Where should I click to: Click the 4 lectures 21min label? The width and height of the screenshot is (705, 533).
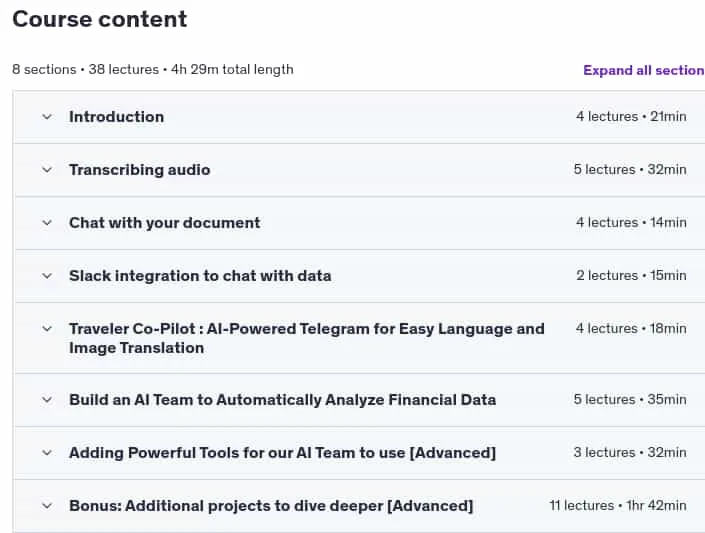(631, 116)
